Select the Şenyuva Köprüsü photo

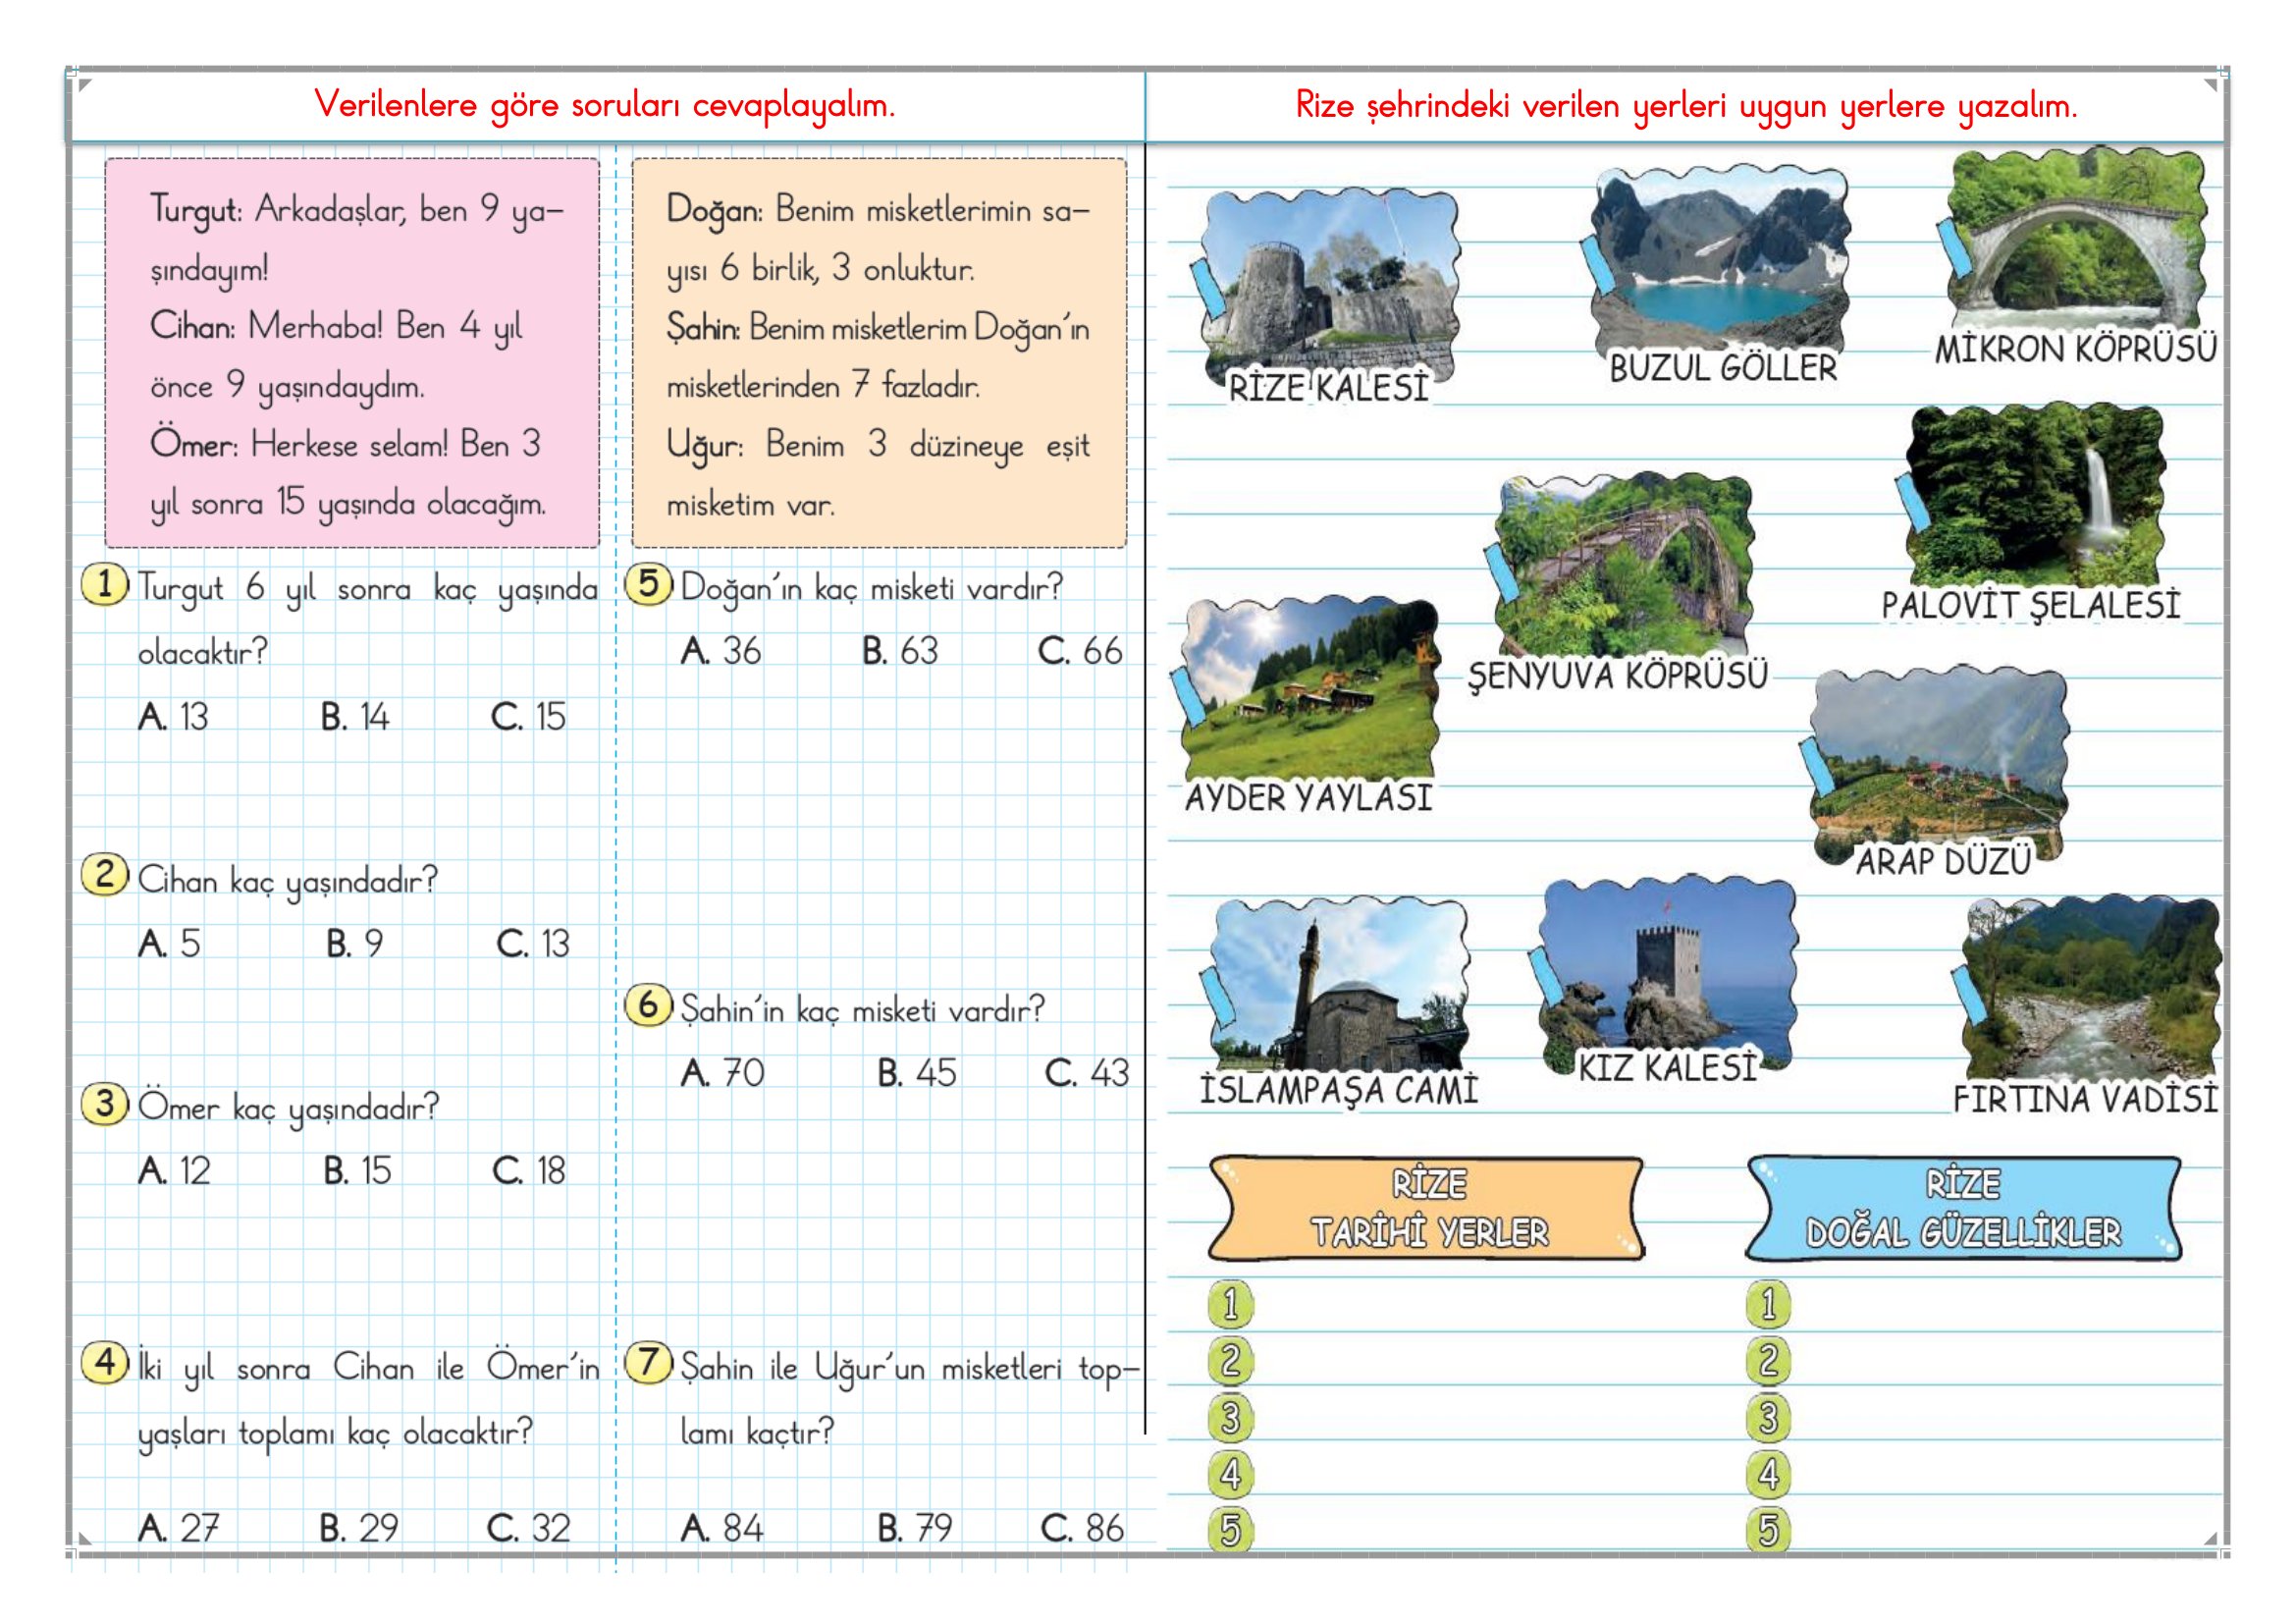pos(1625,565)
